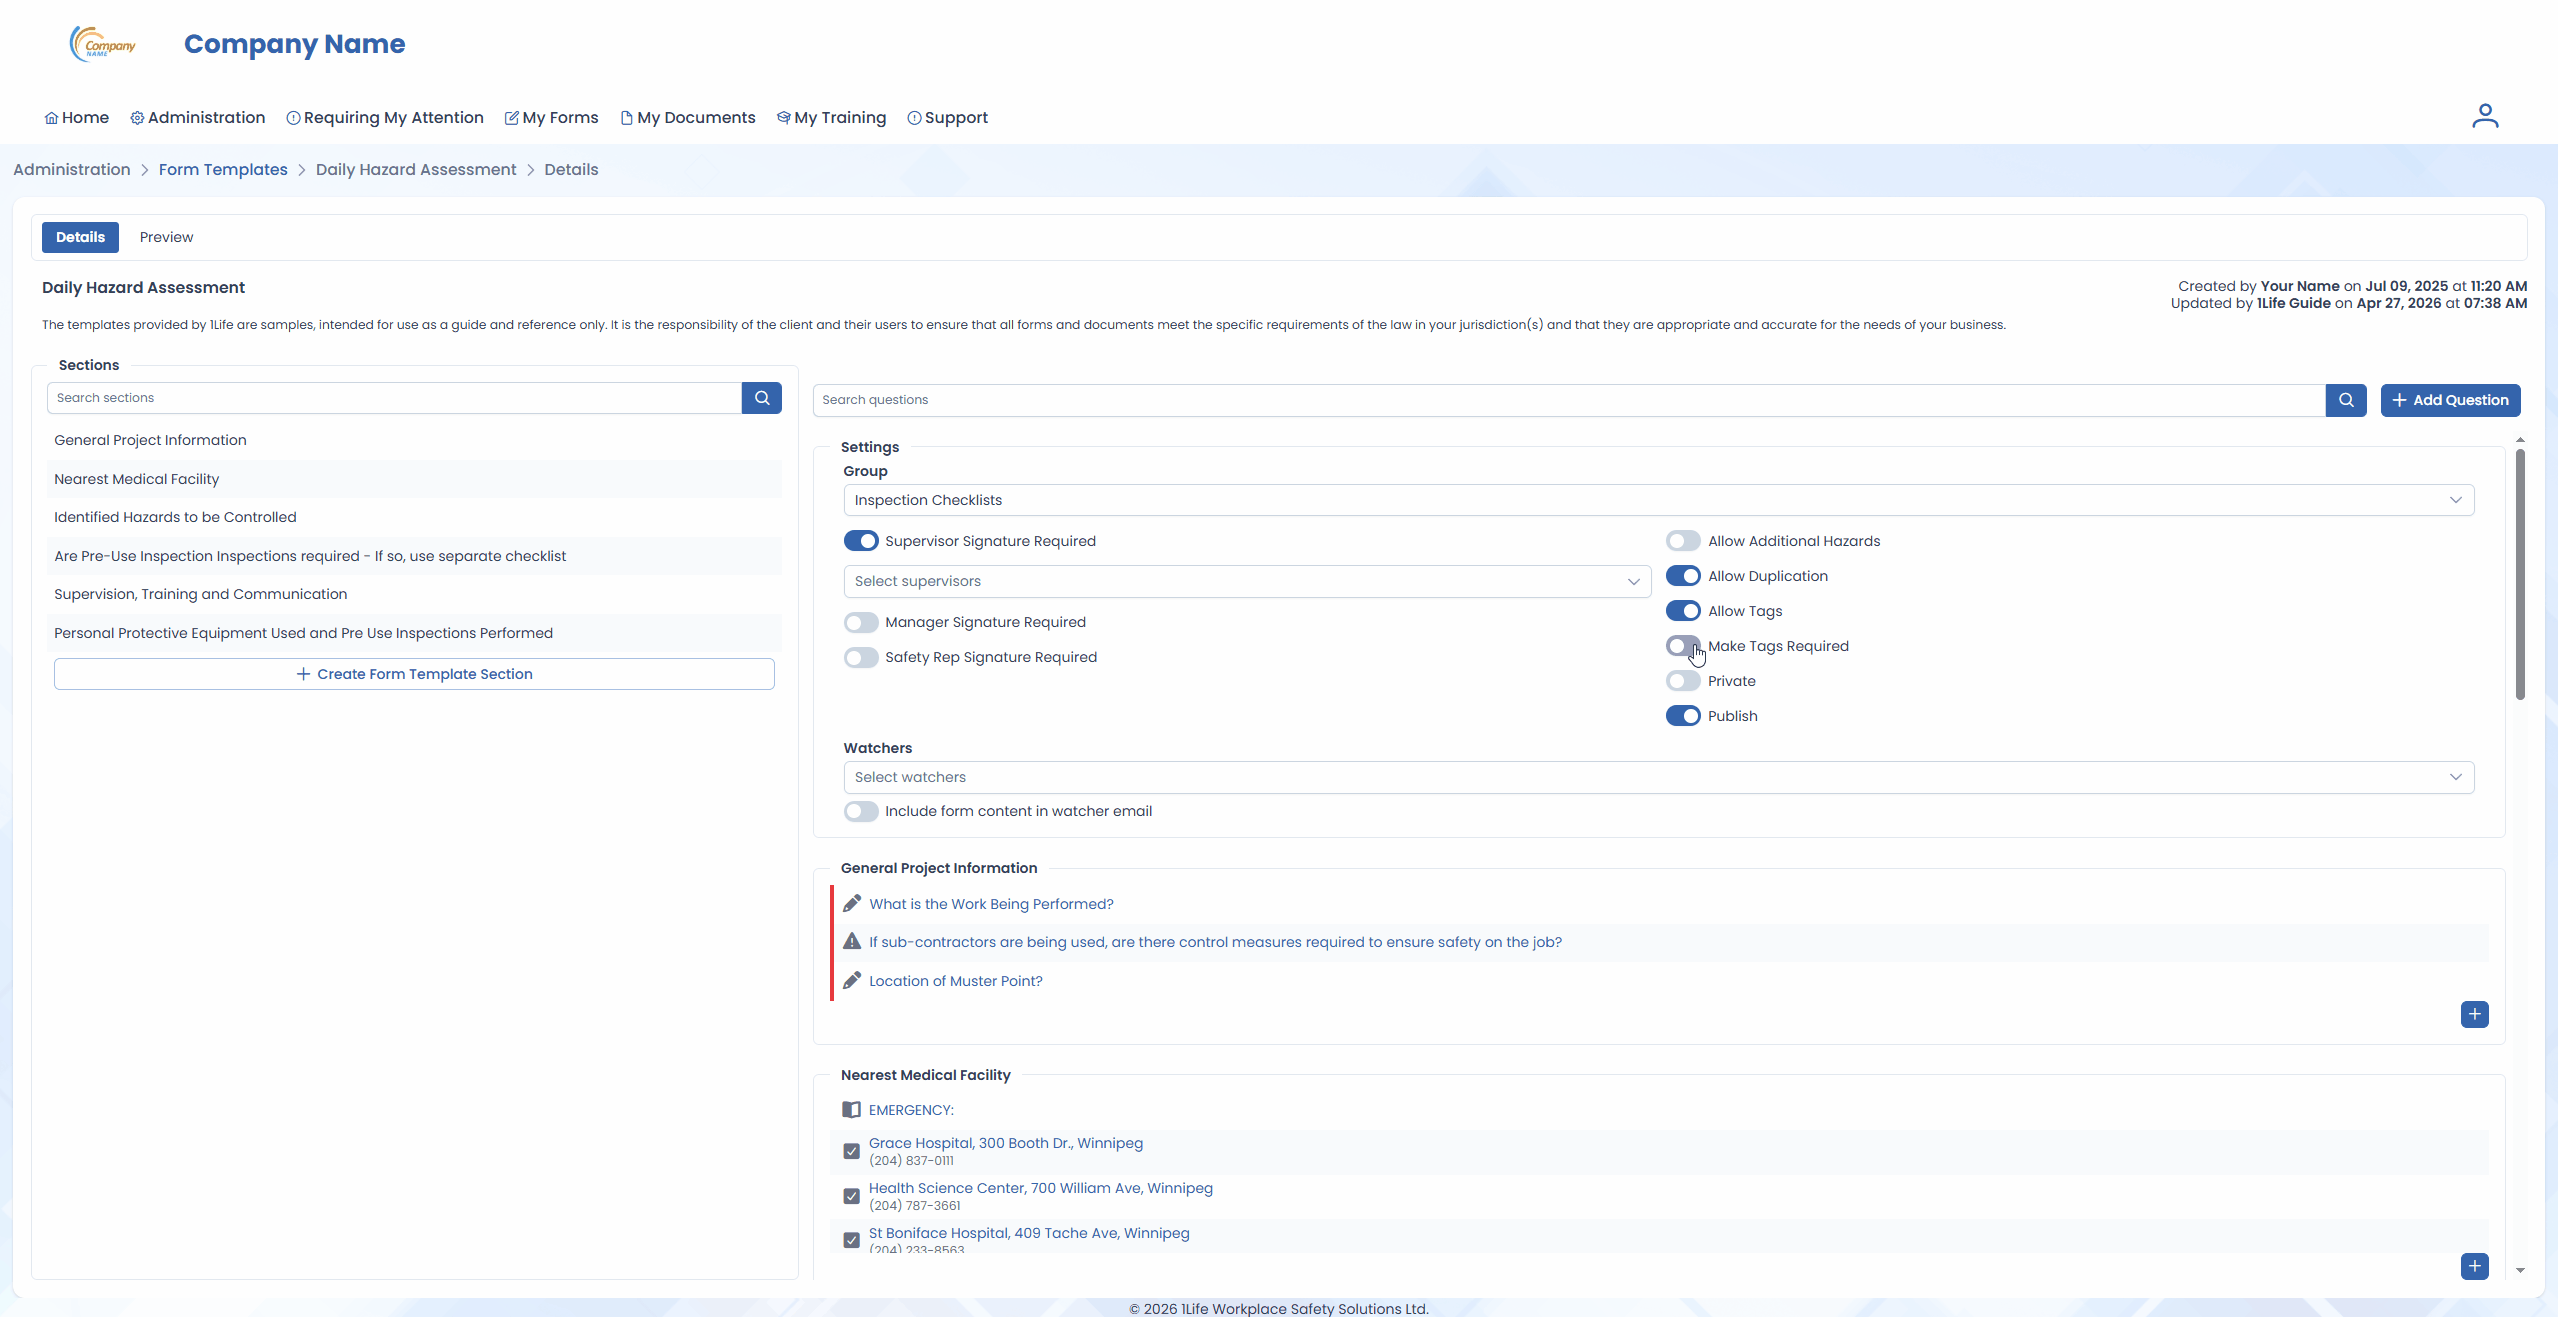
Task: Open the Group dropdown showing Inspection Checklists
Action: coord(1659,500)
